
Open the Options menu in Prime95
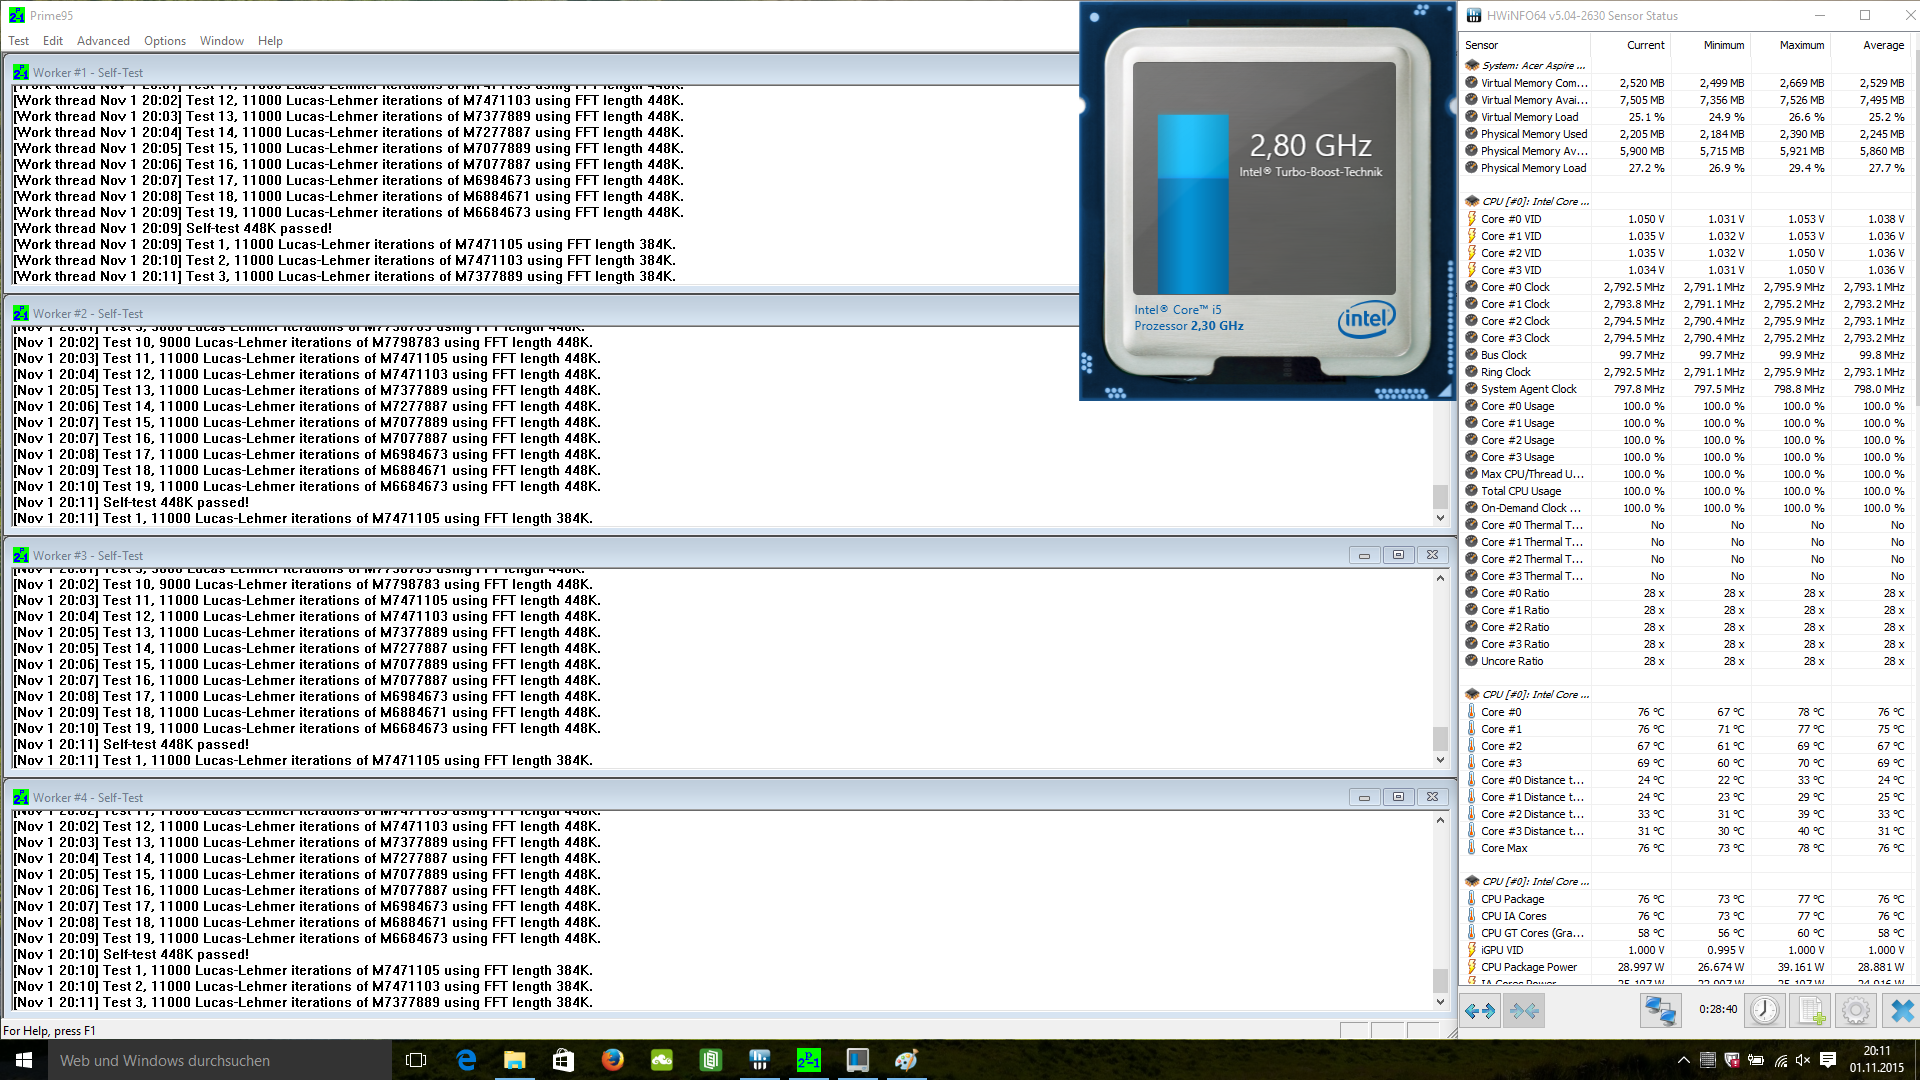165,41
